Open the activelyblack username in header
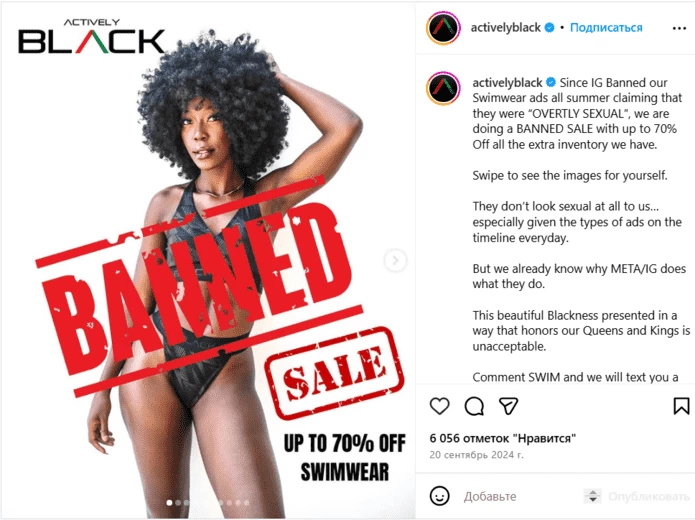Viewport: 695px width, 520px height. coord(505,27)
